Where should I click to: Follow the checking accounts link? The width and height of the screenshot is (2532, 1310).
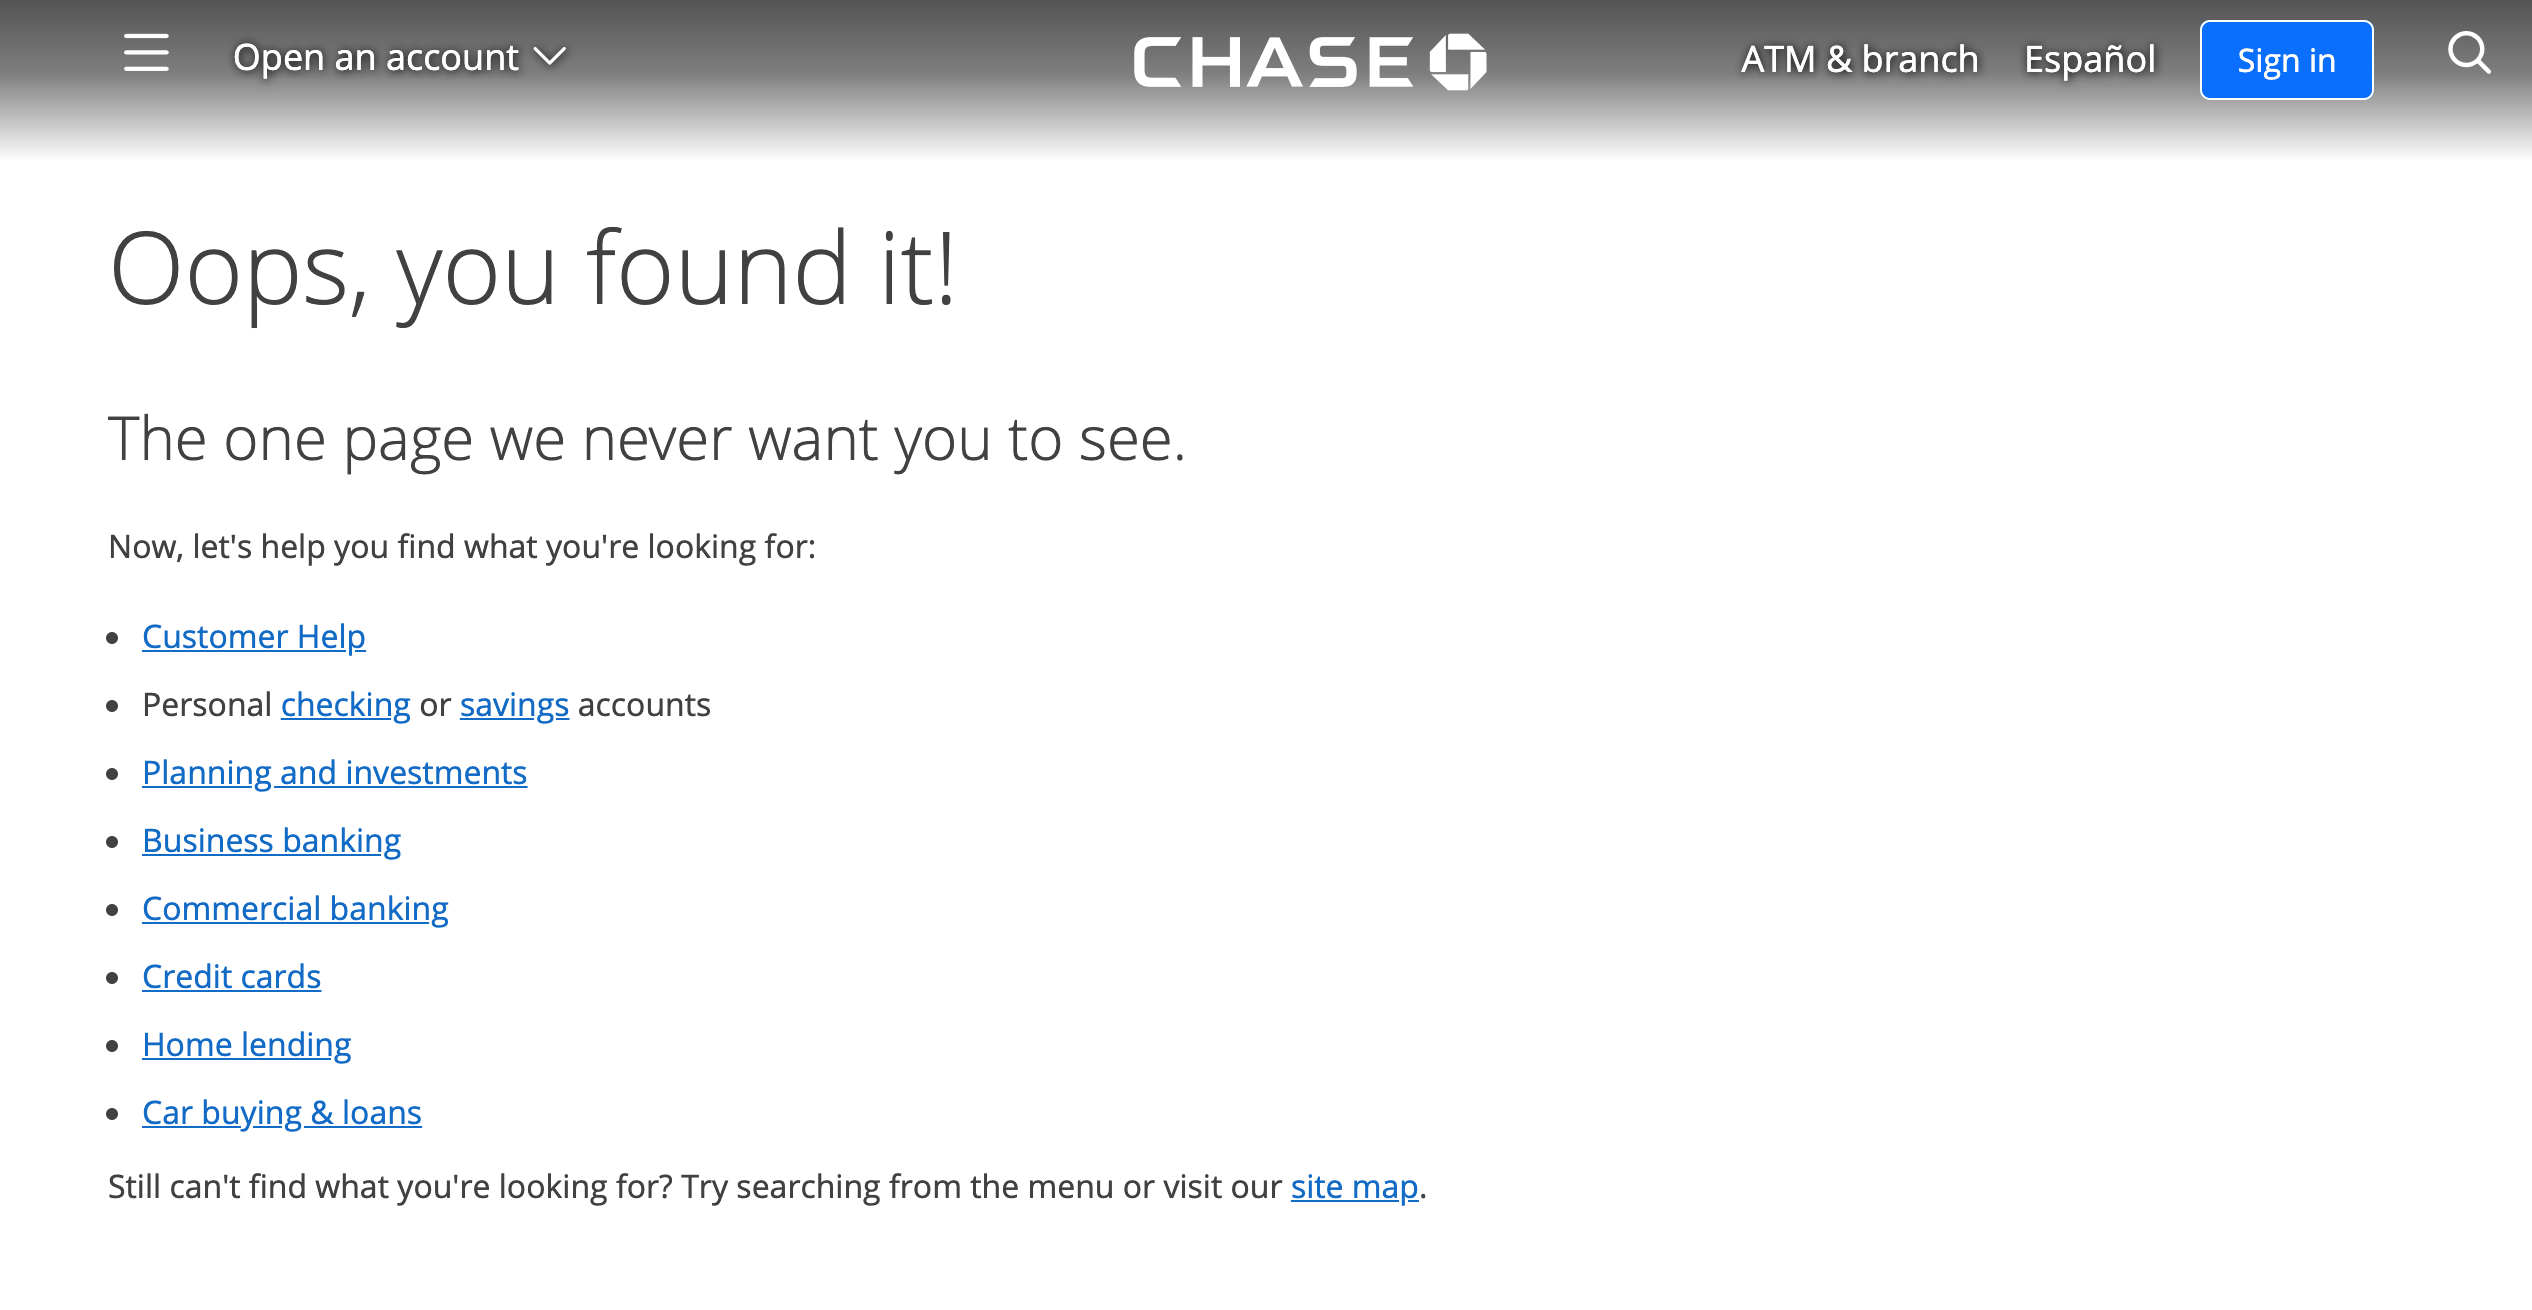coord(345,705)
